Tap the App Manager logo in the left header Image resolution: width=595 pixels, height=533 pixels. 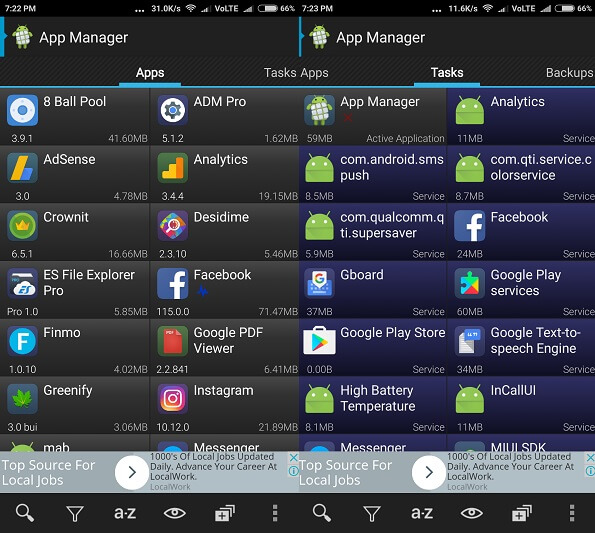(x=22, y=37)
